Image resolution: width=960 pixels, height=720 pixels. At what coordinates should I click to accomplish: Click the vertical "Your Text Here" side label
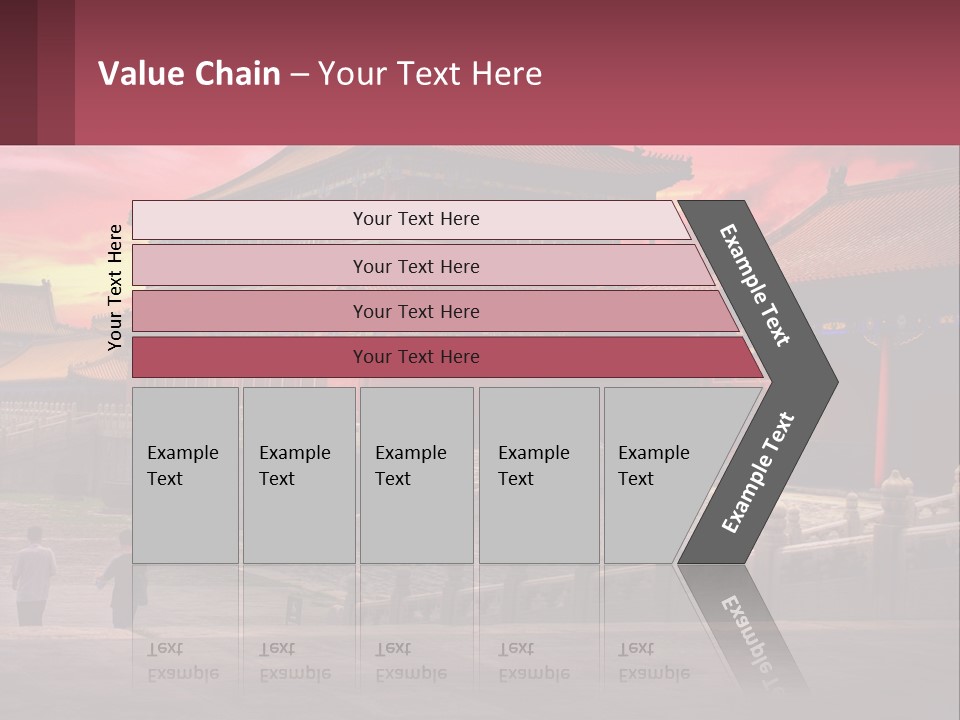click(115, 287)
